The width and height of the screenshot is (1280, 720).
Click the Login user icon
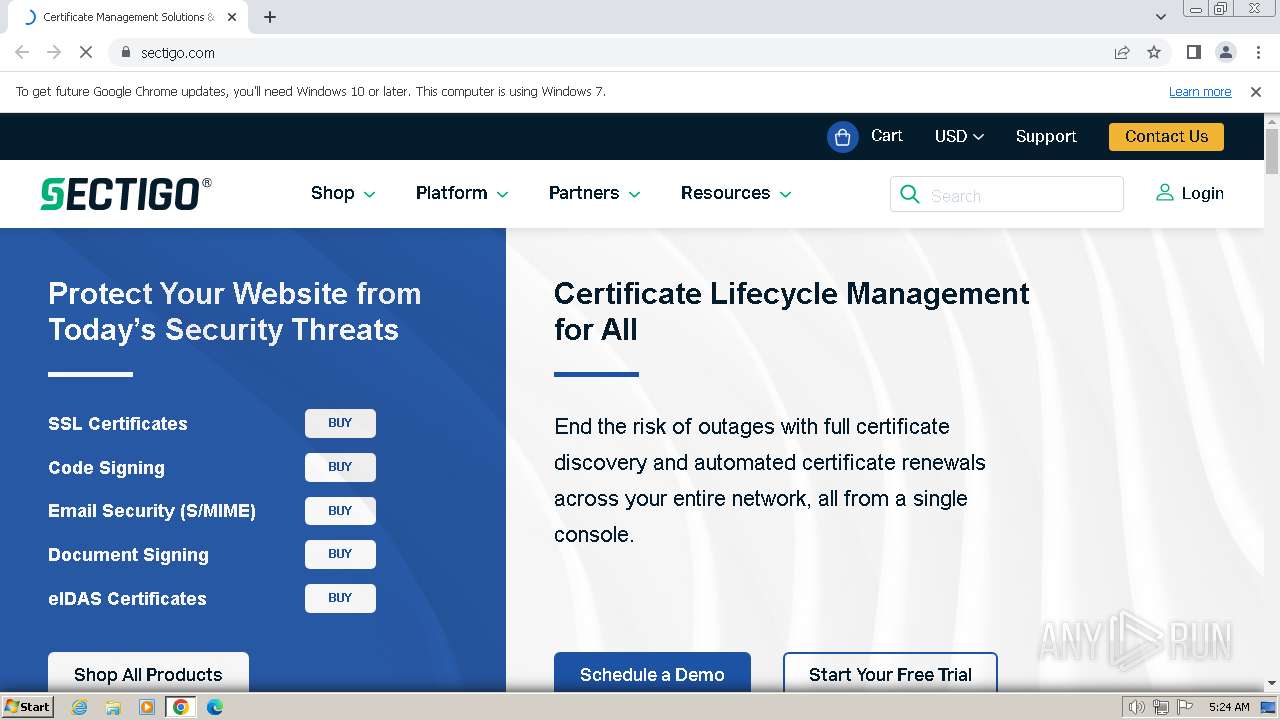(x=1164, y=192)
